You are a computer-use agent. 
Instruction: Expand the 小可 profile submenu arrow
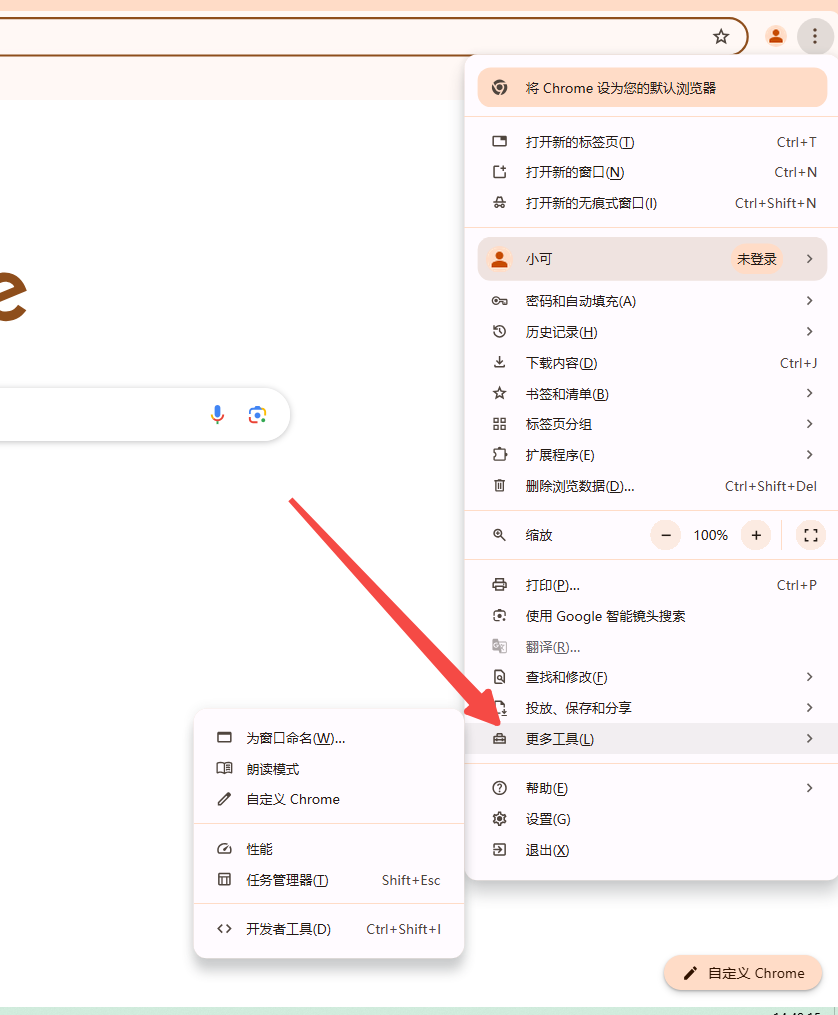[810, 259]
